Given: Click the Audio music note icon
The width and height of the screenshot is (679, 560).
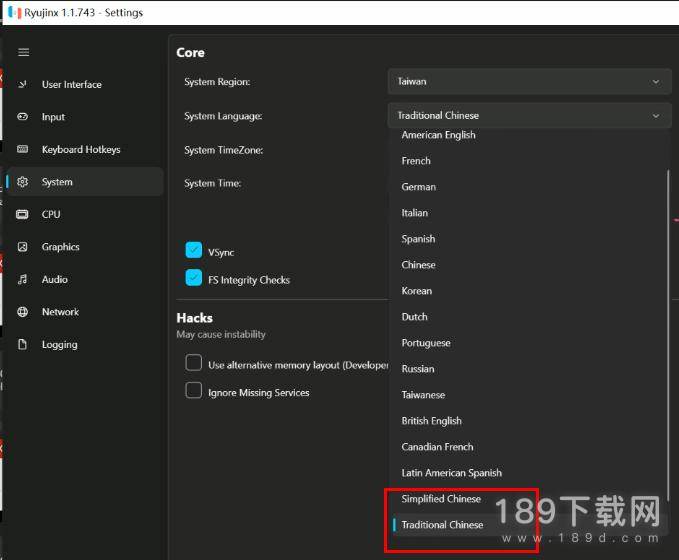Looking at the screenshot, I should click(23, 279).
